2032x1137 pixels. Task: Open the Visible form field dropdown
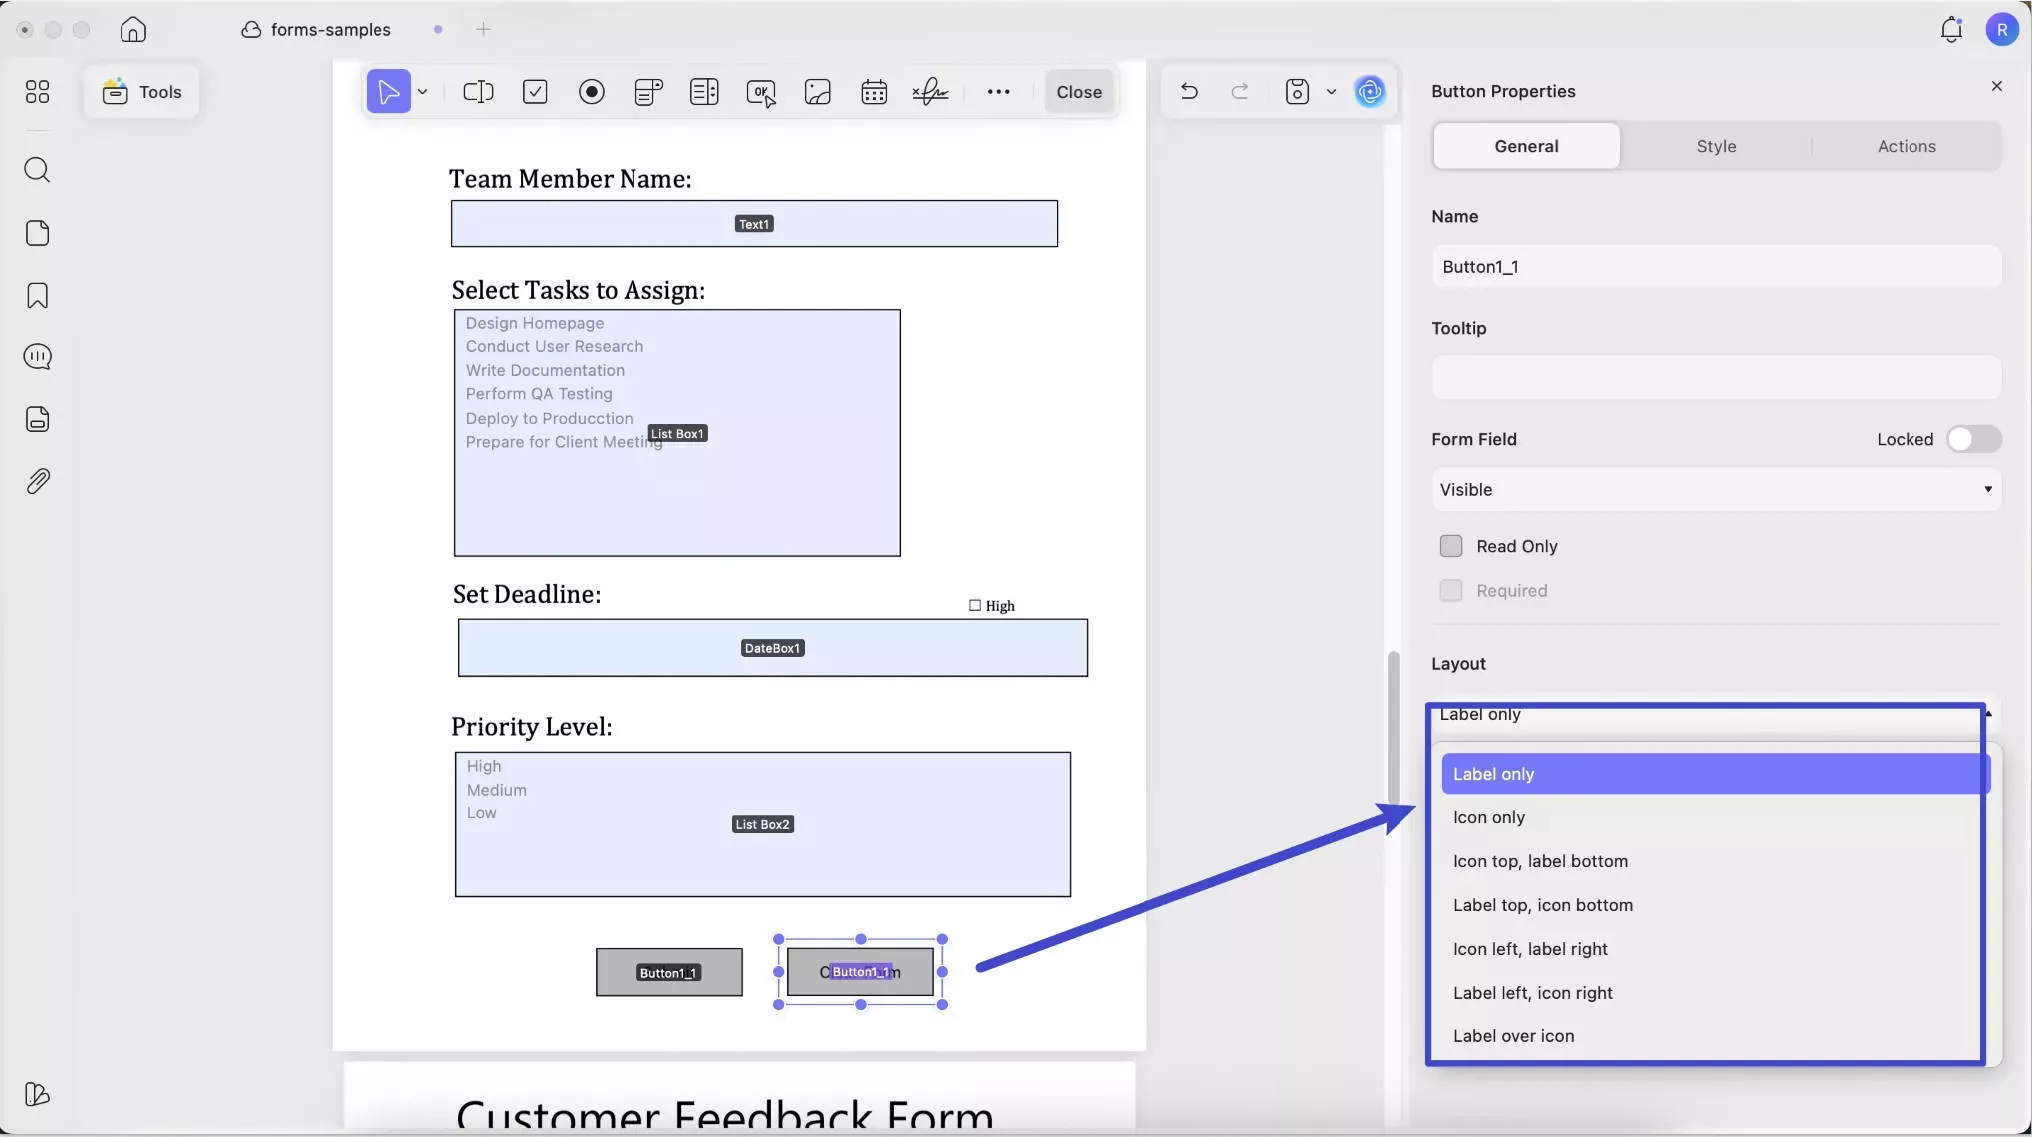pyautogui.click(x=1716, y=490)
